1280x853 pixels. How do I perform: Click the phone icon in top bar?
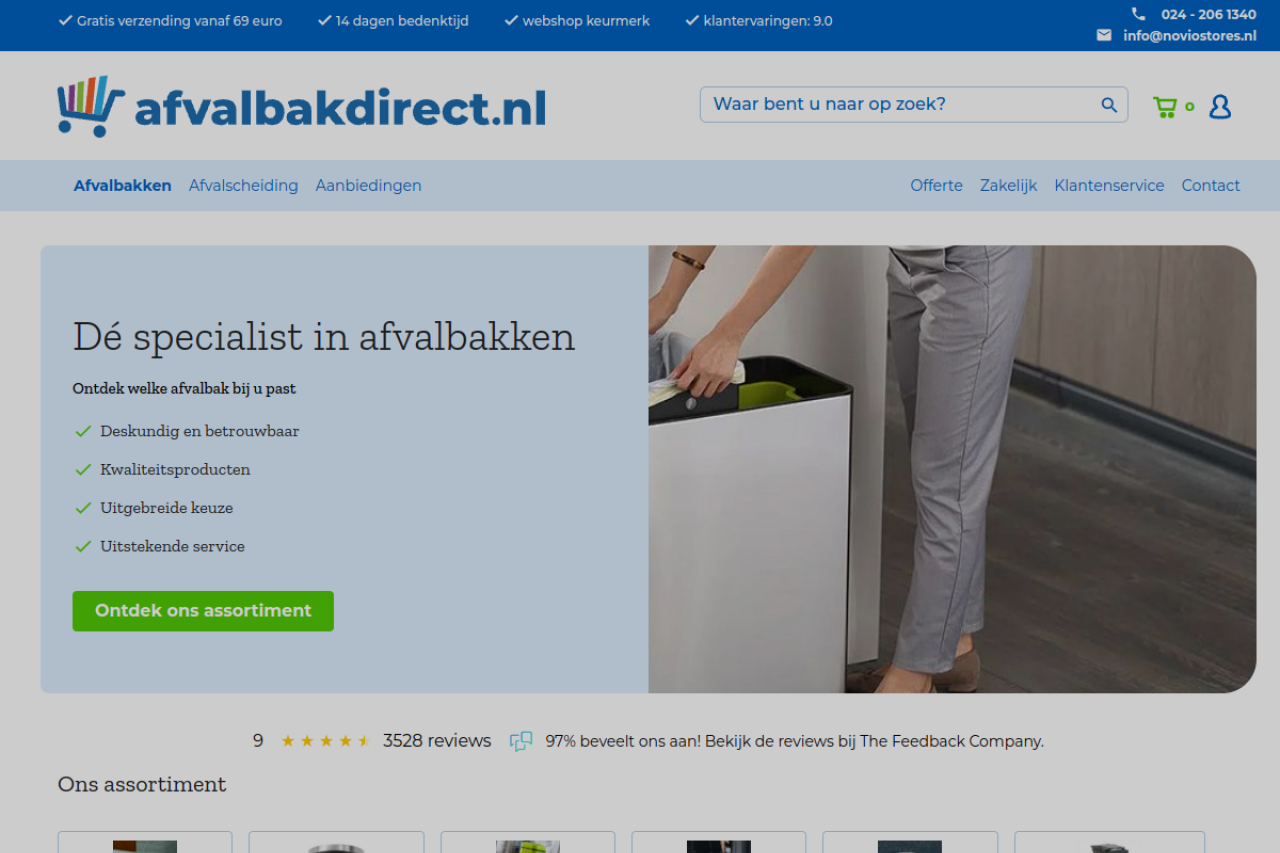click(1139, 14)
